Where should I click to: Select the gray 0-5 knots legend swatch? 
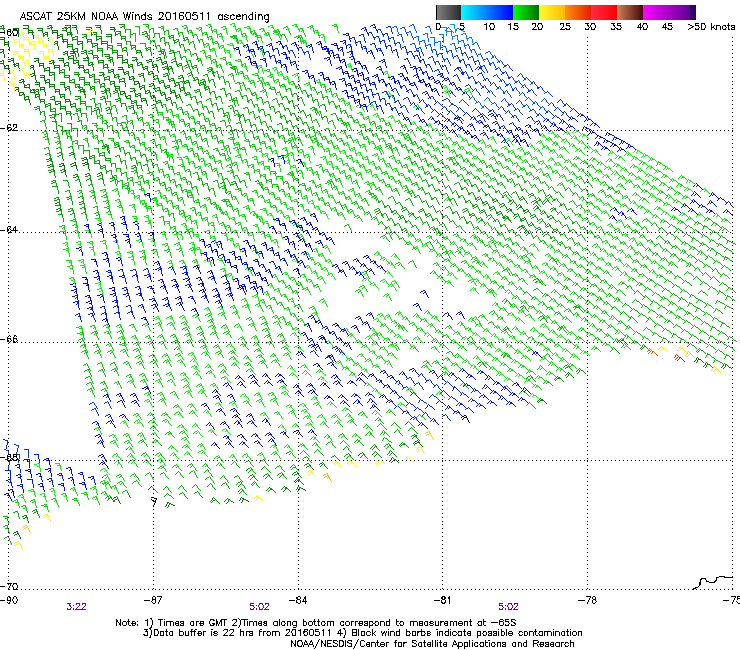(448, 12)
